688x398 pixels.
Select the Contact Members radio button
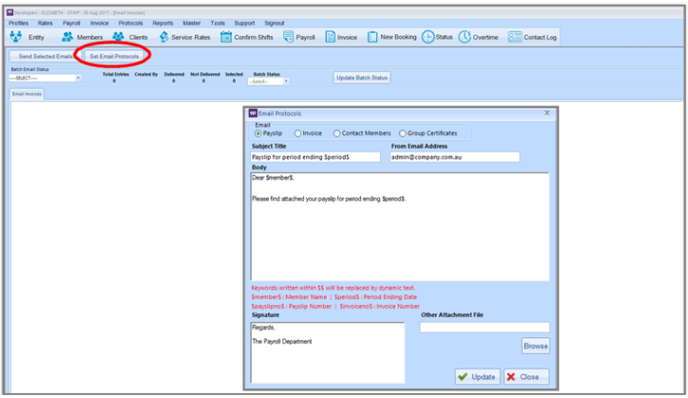click(337, 133)
